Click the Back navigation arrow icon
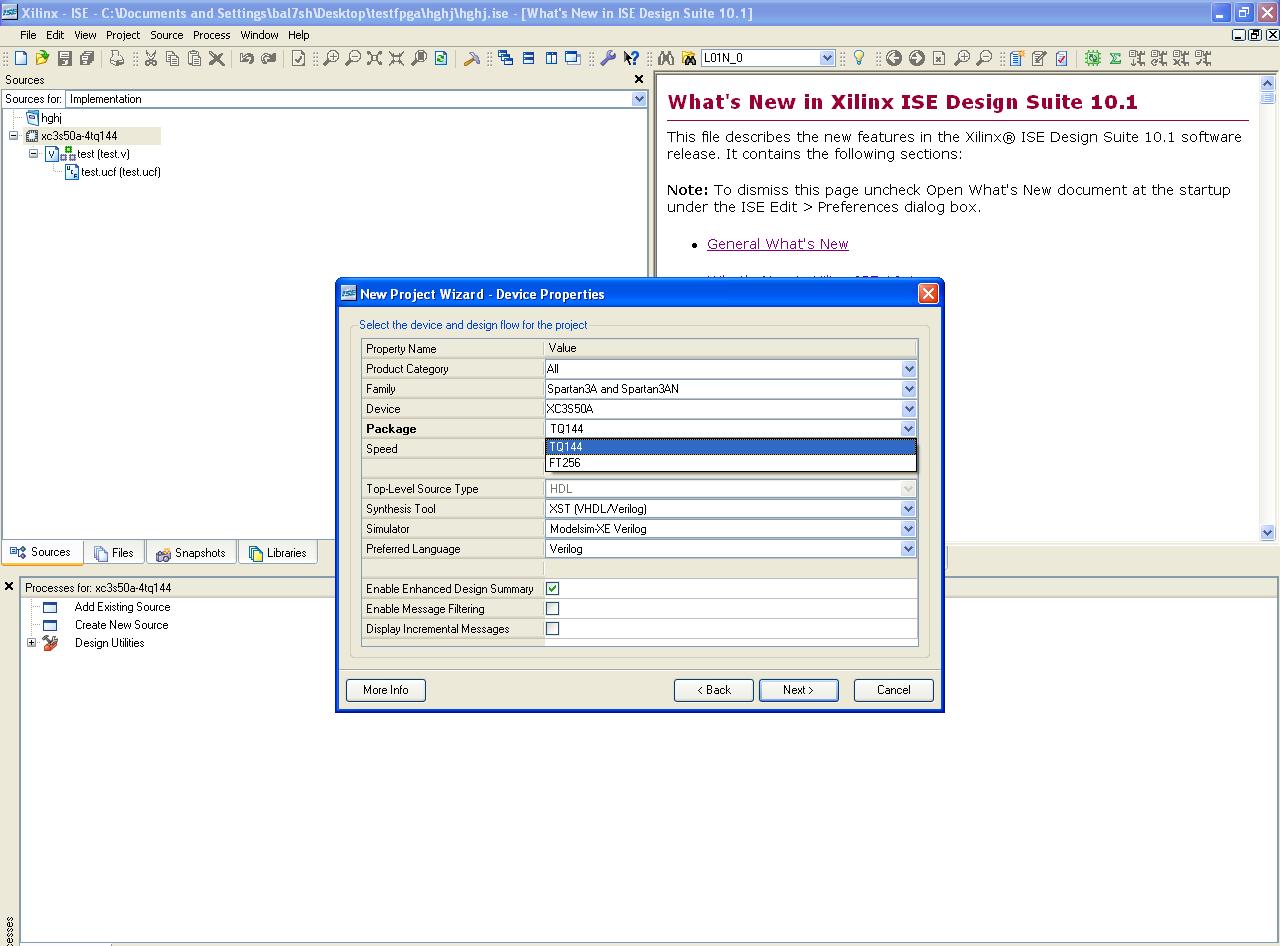The width and height of the screenshot is (1282, 946). pos(893,58)
